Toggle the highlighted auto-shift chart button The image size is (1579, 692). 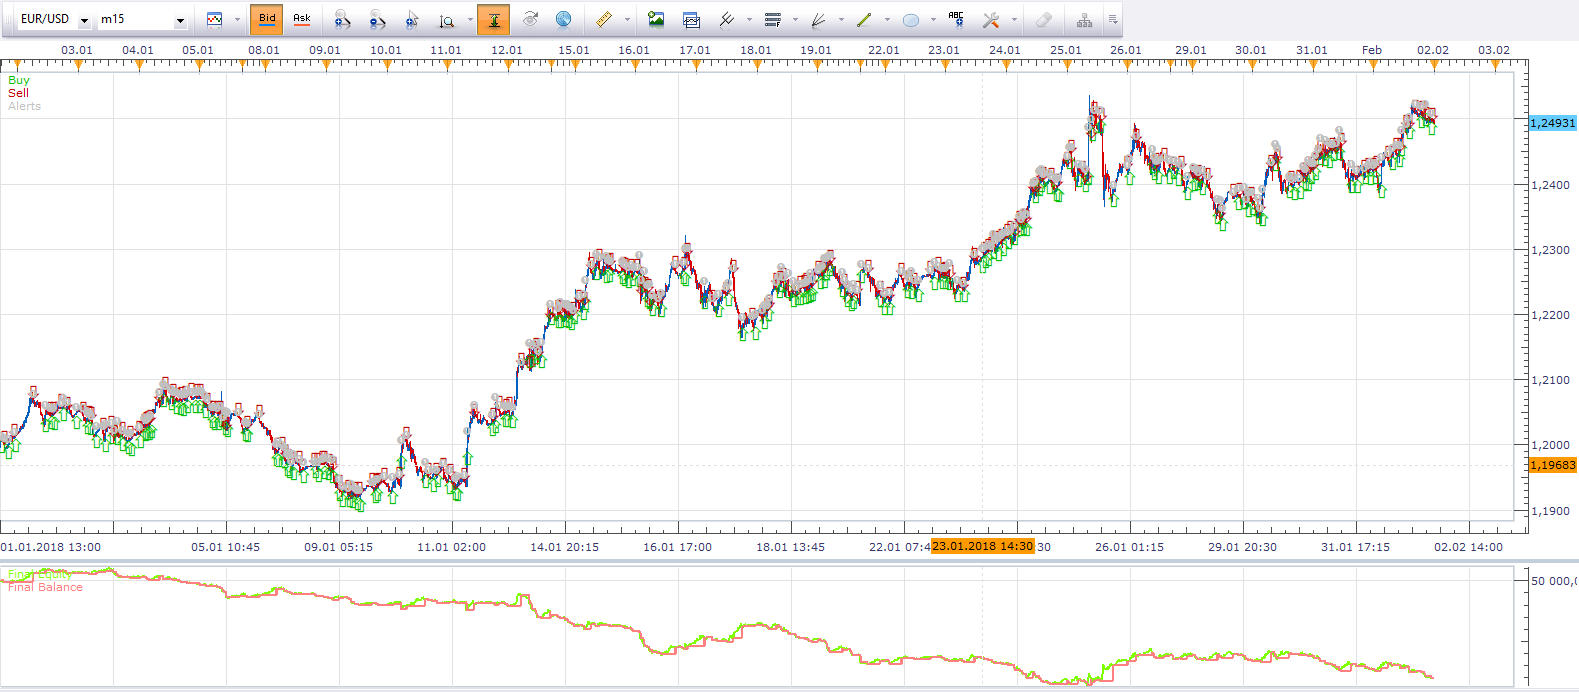[x=494, y=19]
